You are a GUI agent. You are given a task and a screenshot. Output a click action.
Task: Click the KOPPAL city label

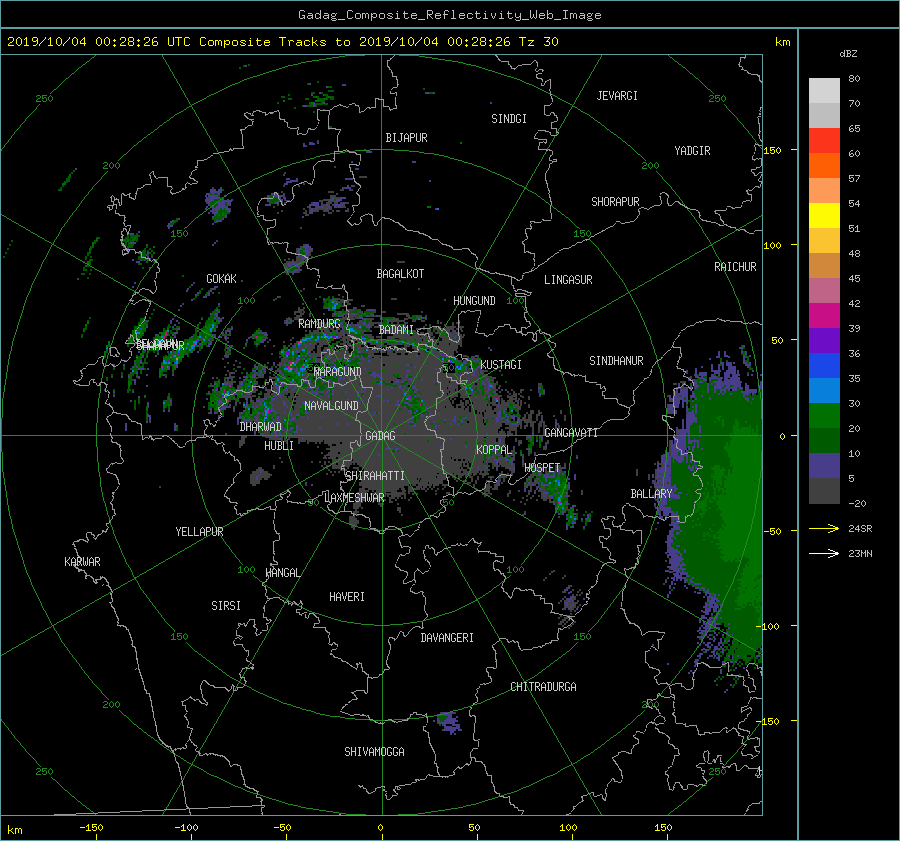click(x=494, y=450)
